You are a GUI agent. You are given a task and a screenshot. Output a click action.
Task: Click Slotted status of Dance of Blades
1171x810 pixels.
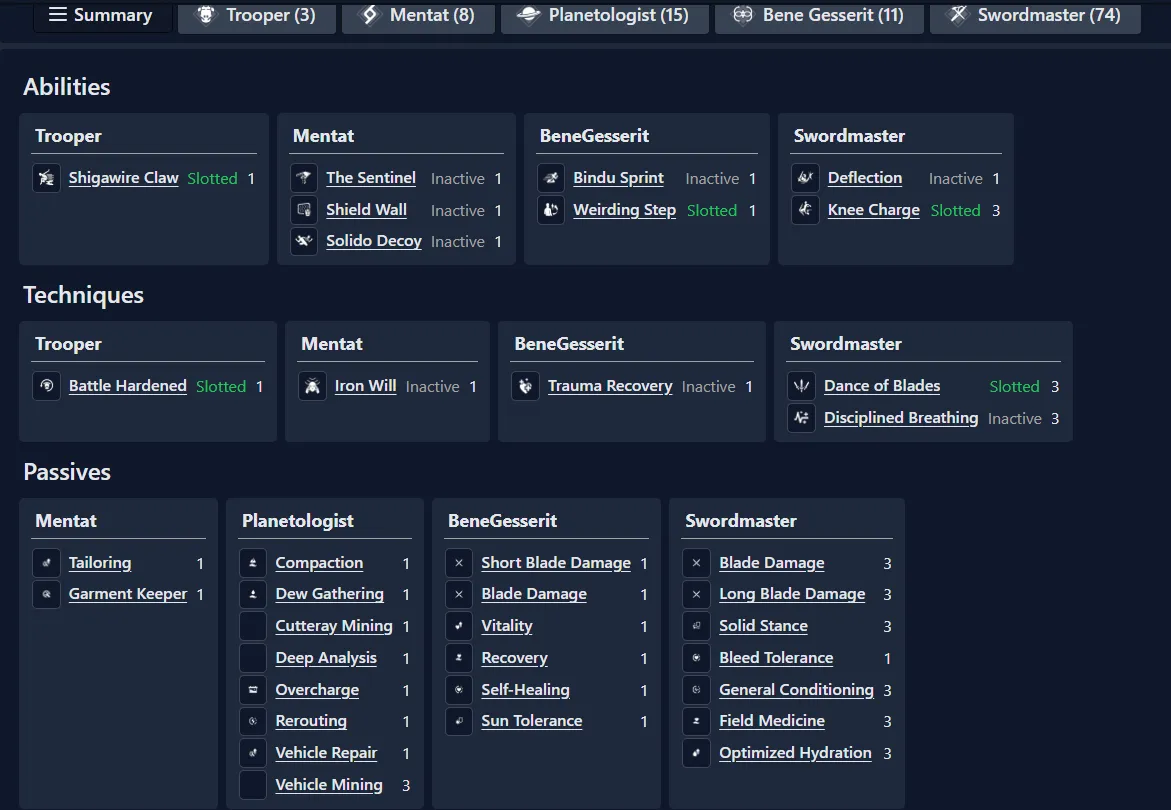[x=1015, y=387]
